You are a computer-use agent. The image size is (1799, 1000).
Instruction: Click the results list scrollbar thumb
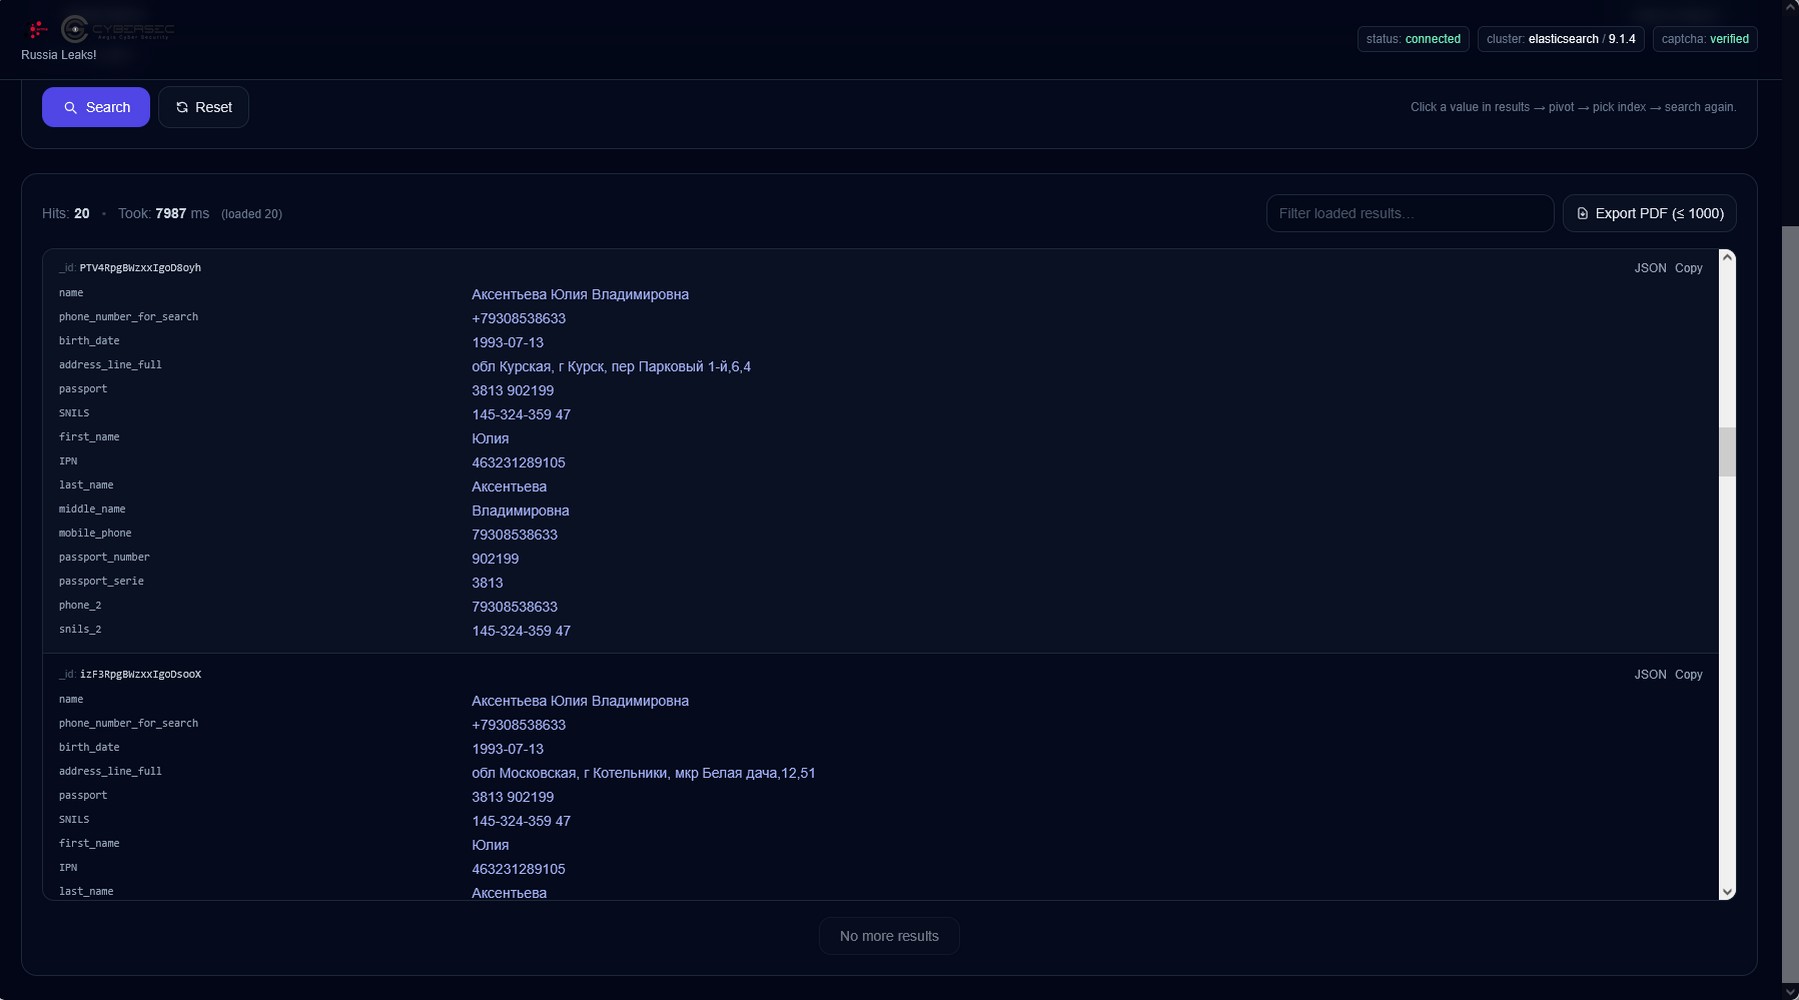[1727, 452]
